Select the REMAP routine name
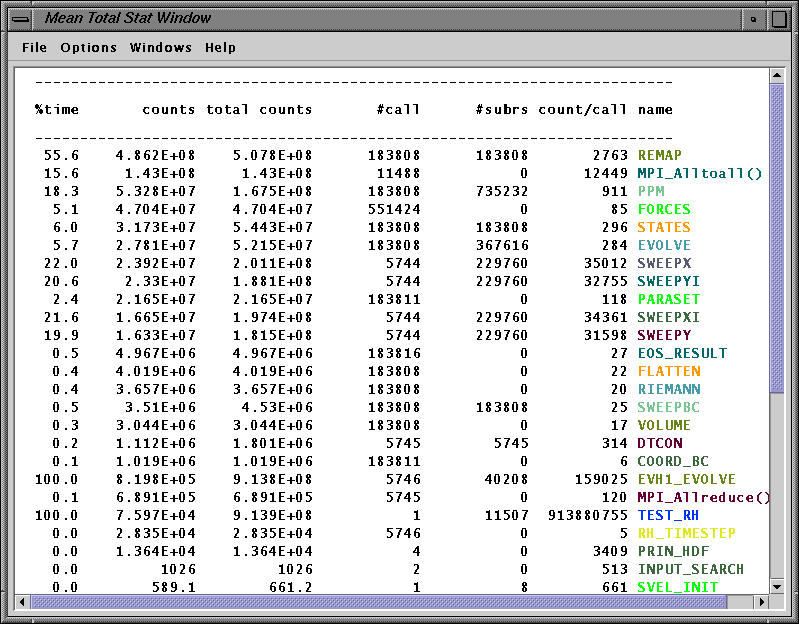 click(x=659, y=155)
